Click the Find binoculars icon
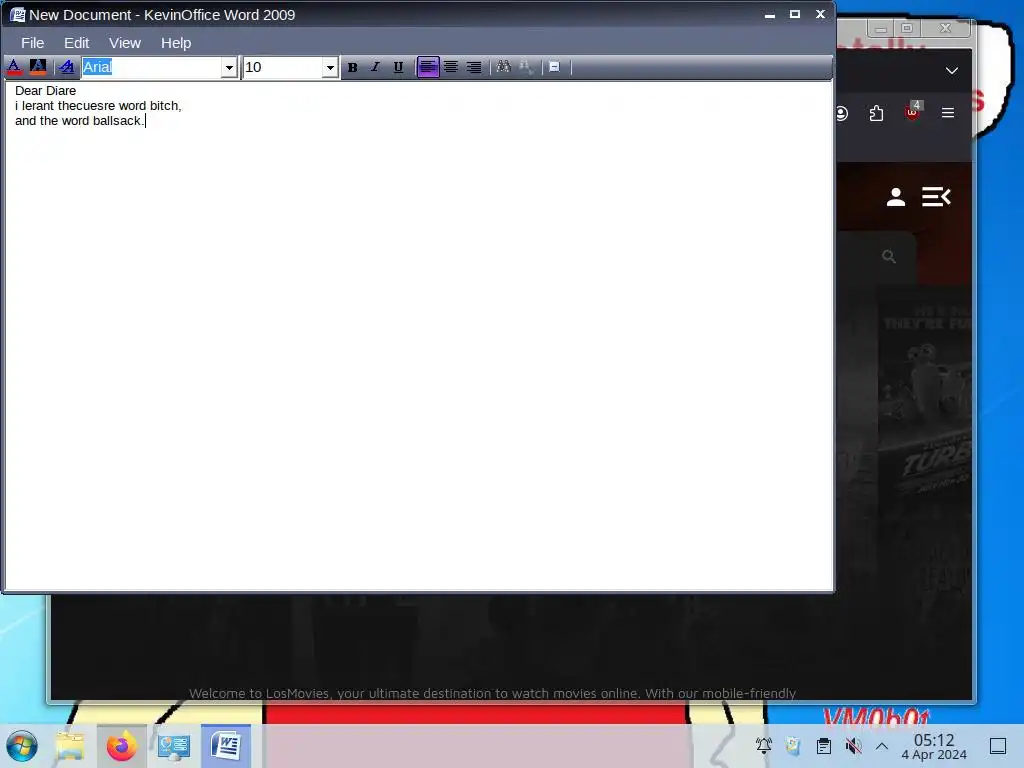This screenshot has width=1024, height=768. [504, 67]
